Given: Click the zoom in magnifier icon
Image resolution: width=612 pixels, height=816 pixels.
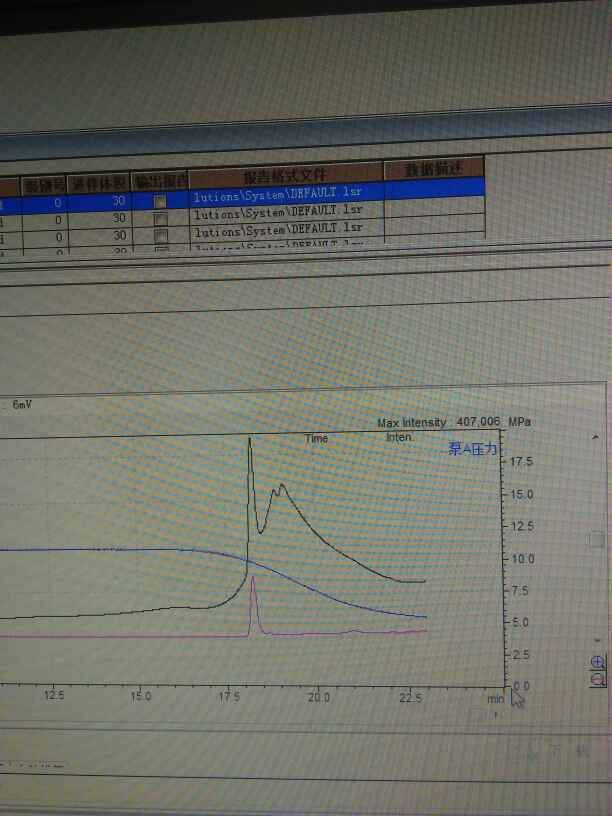Looking at the screenshot, I should 598,662.
